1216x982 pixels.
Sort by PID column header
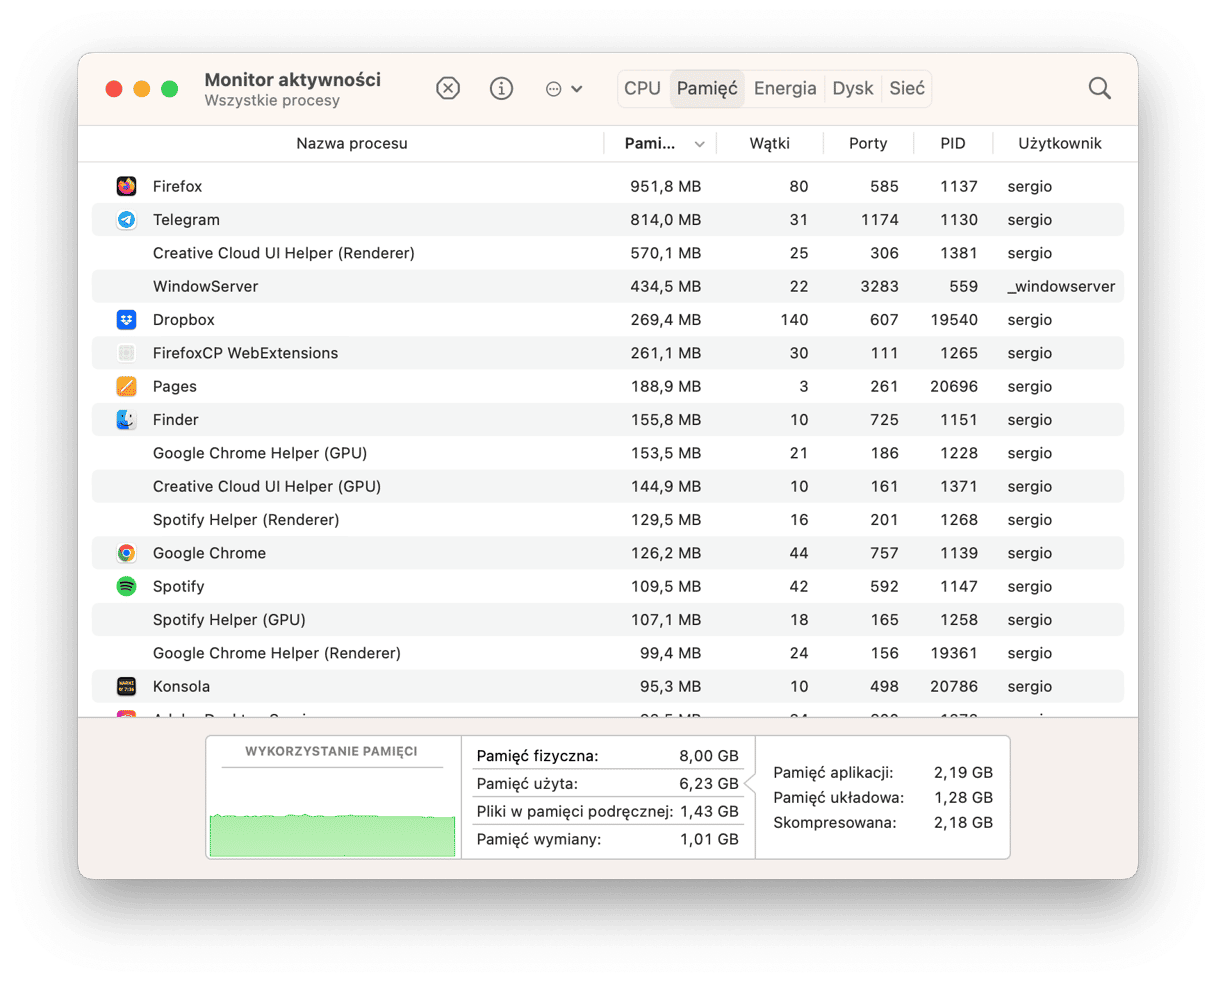[953, 143]
